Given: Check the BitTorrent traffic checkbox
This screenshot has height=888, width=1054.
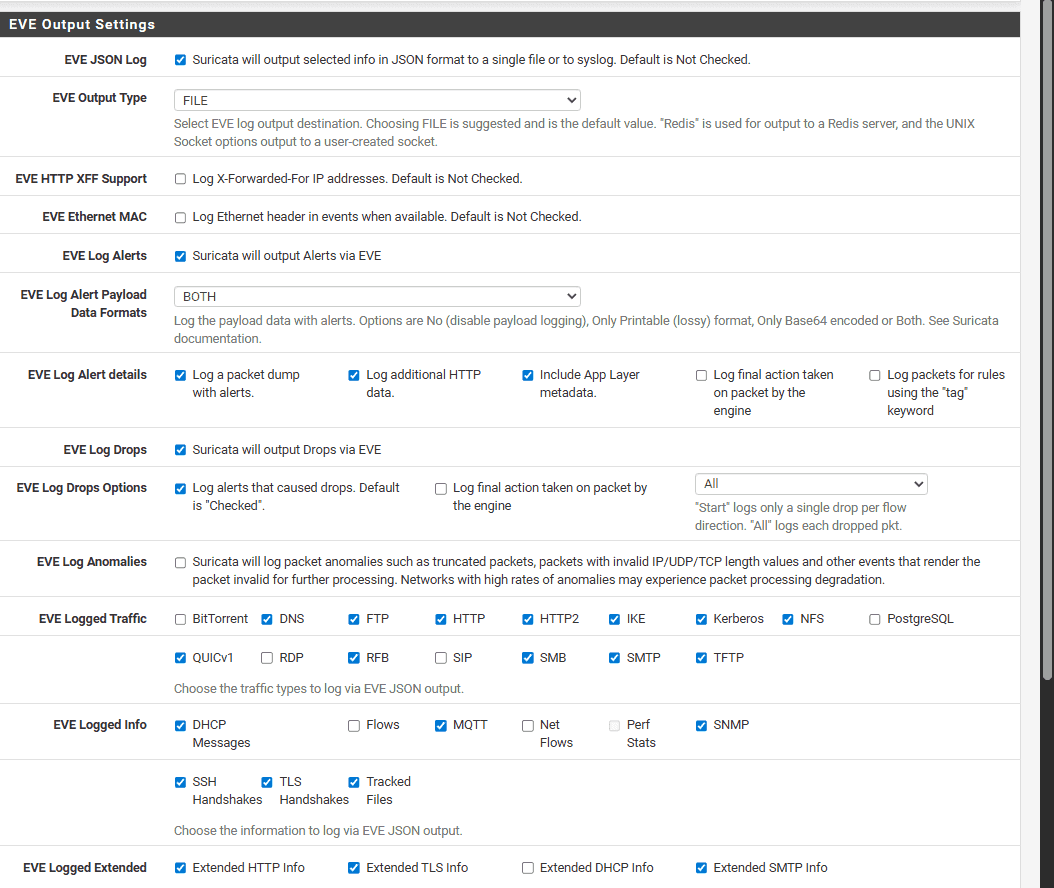Looking at the screenshot, I should click(x=180, y=619).
